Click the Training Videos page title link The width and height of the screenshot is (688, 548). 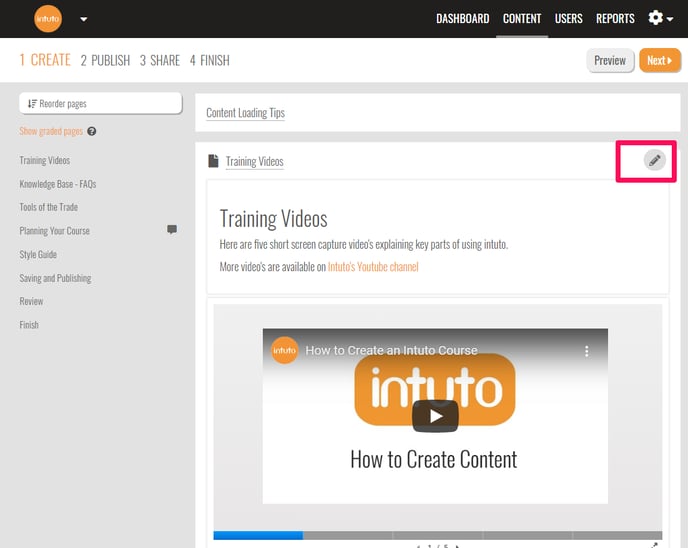coord(254,161)
